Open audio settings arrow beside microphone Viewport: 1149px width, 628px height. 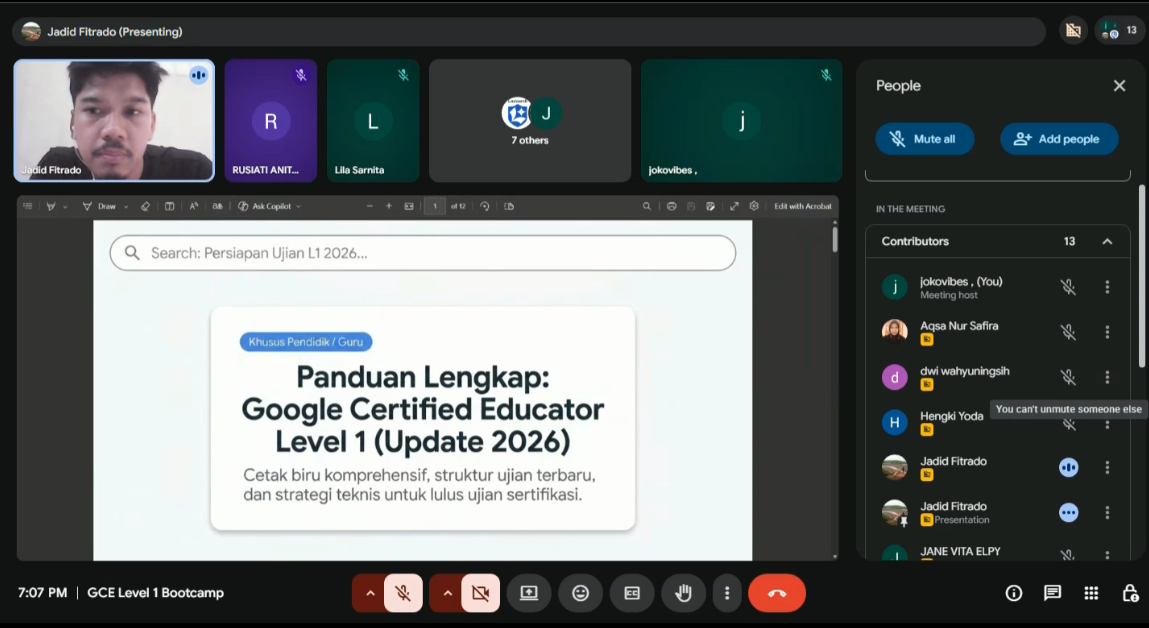point(369,593)
